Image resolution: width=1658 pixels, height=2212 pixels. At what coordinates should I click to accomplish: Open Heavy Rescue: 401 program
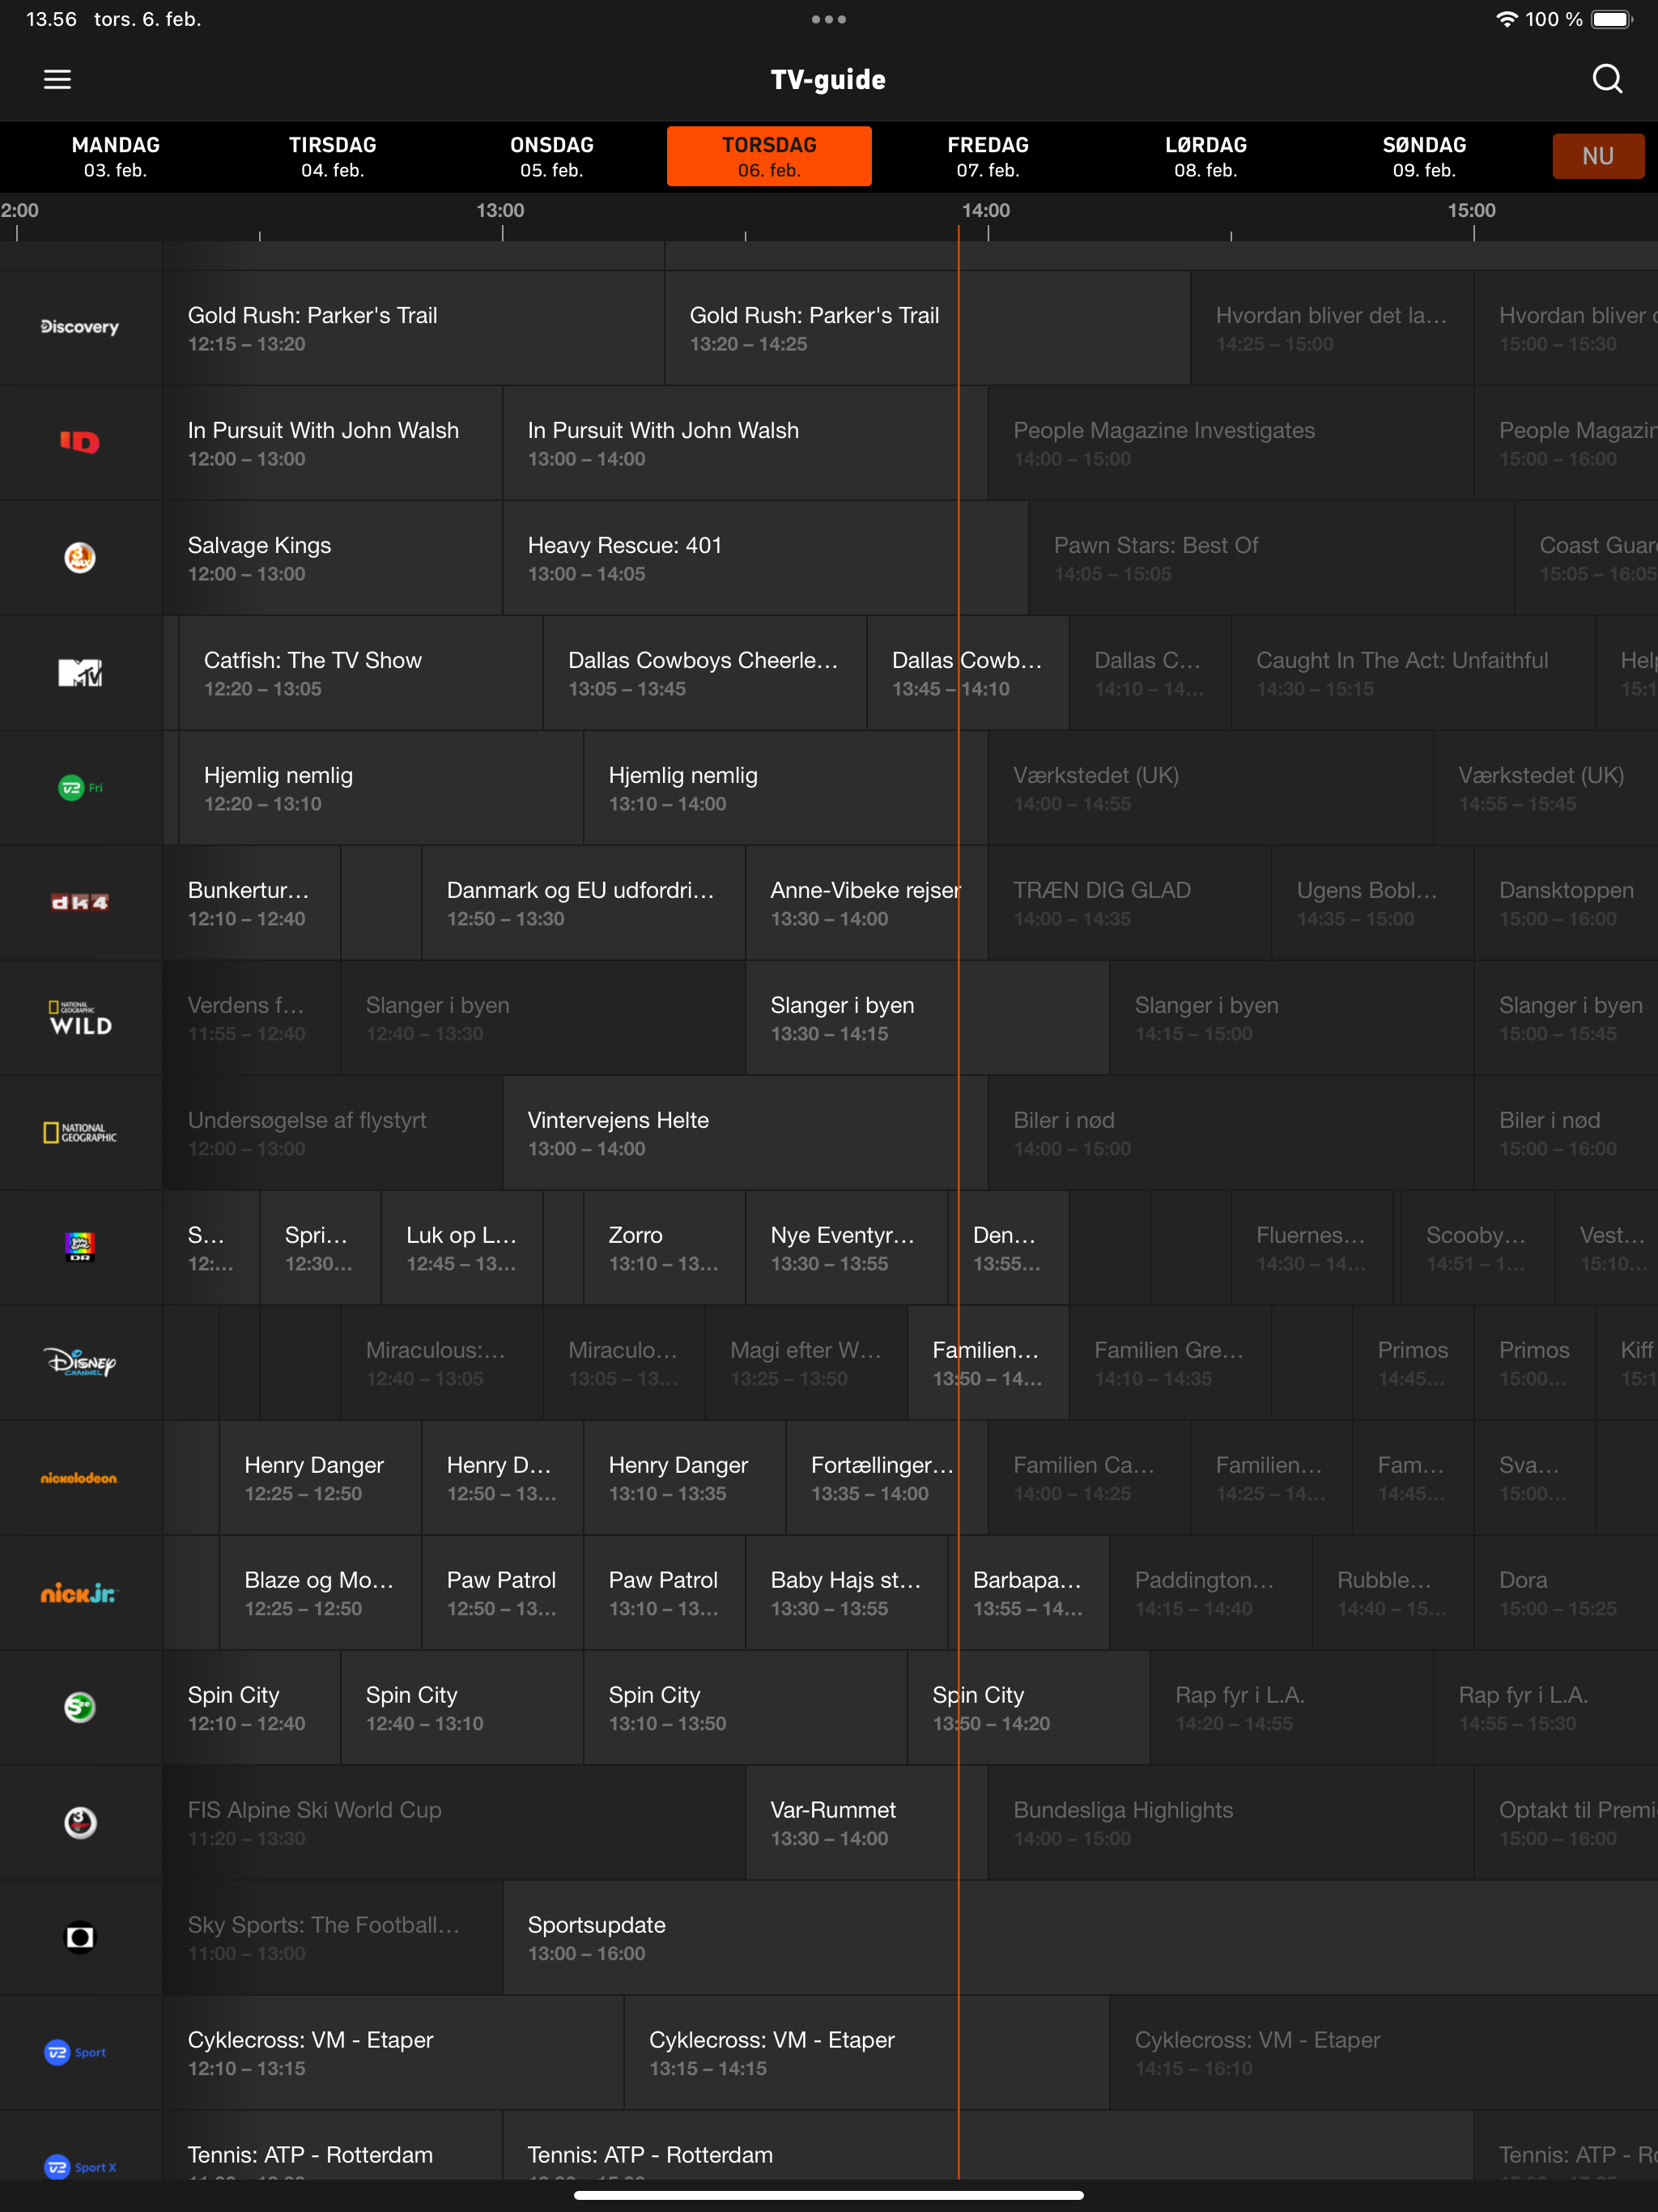(x=765, y=558)
